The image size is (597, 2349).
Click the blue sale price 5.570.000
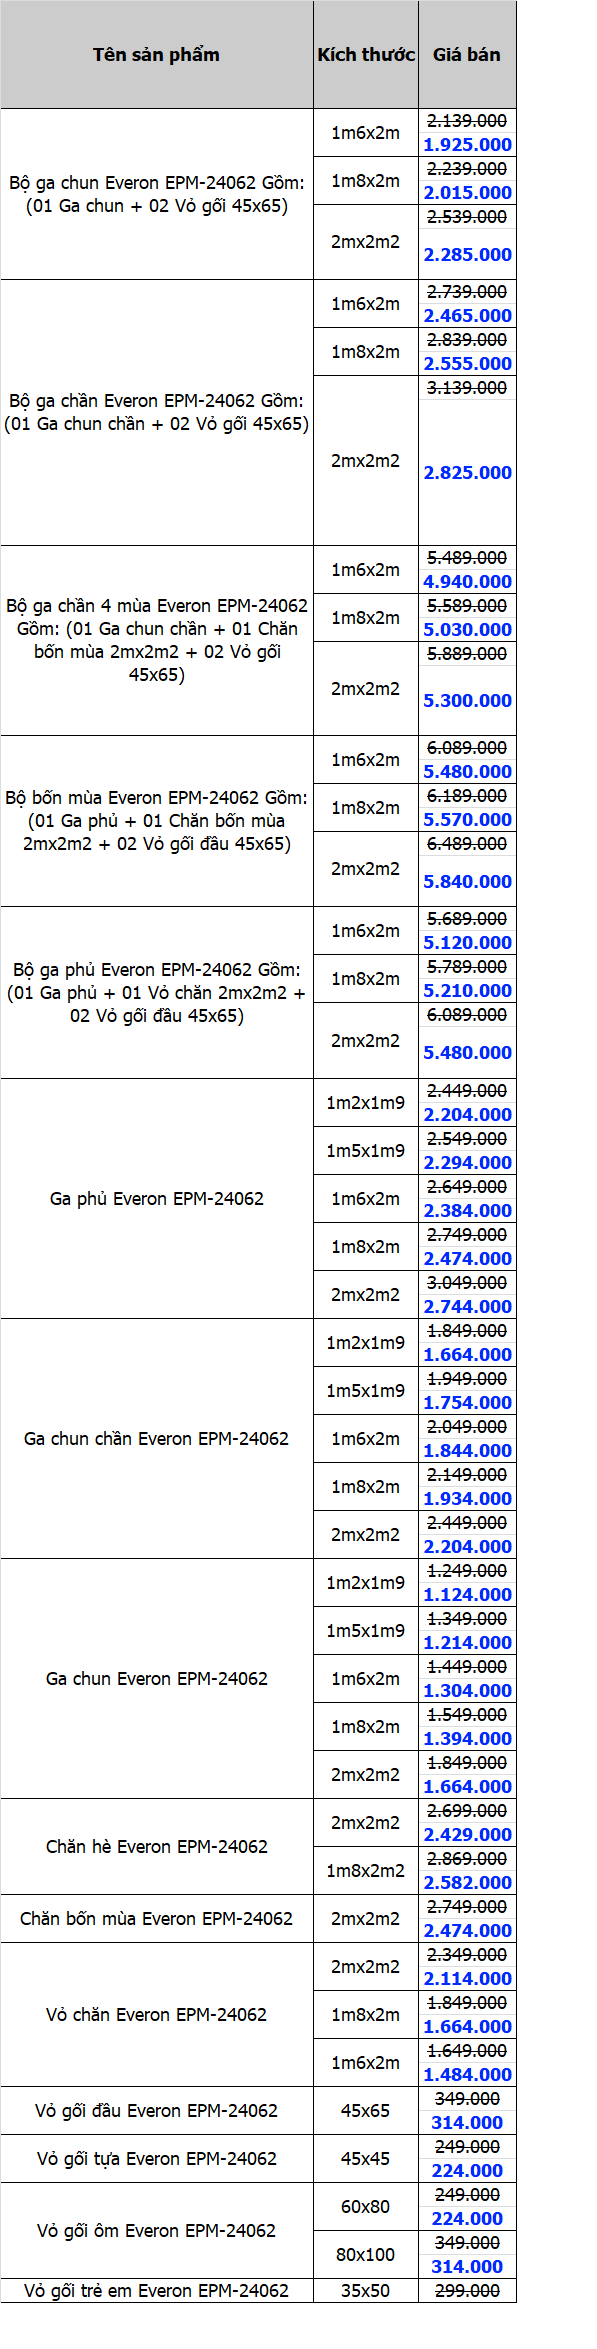point(467,819)
